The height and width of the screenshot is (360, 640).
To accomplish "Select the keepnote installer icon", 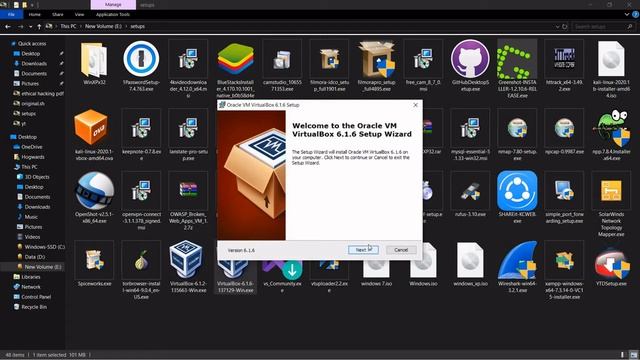I will click(141, 128).
